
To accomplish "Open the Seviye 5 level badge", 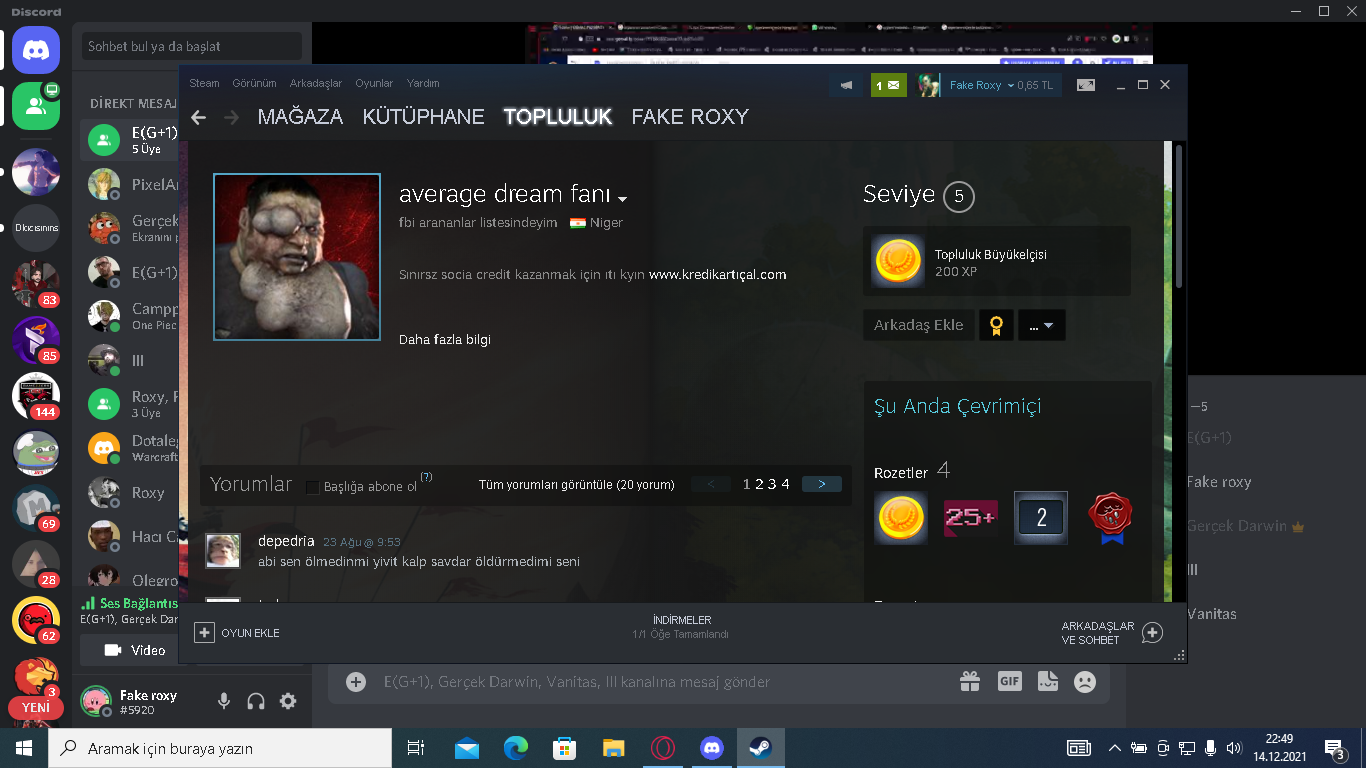I will pyautogui.click(x=958, y=196).
